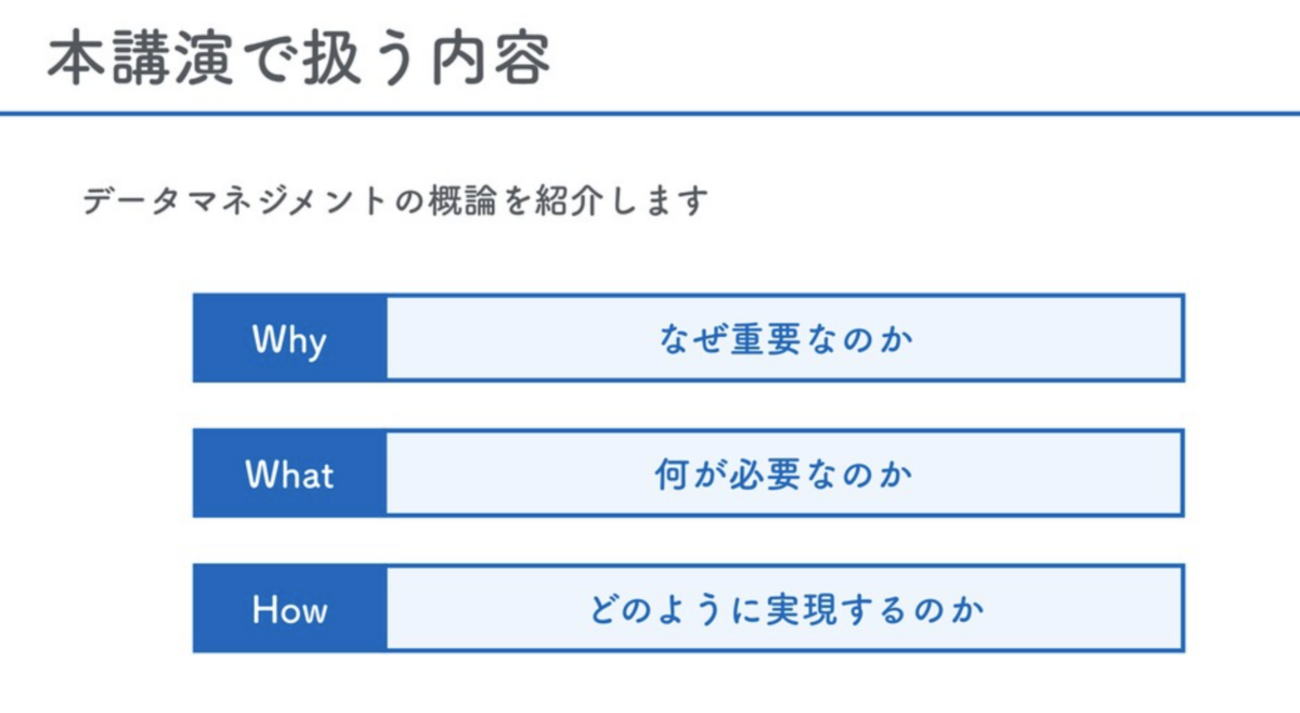Select the dark blue How label
Screen dimensions: 1300x713
point(289,609)
